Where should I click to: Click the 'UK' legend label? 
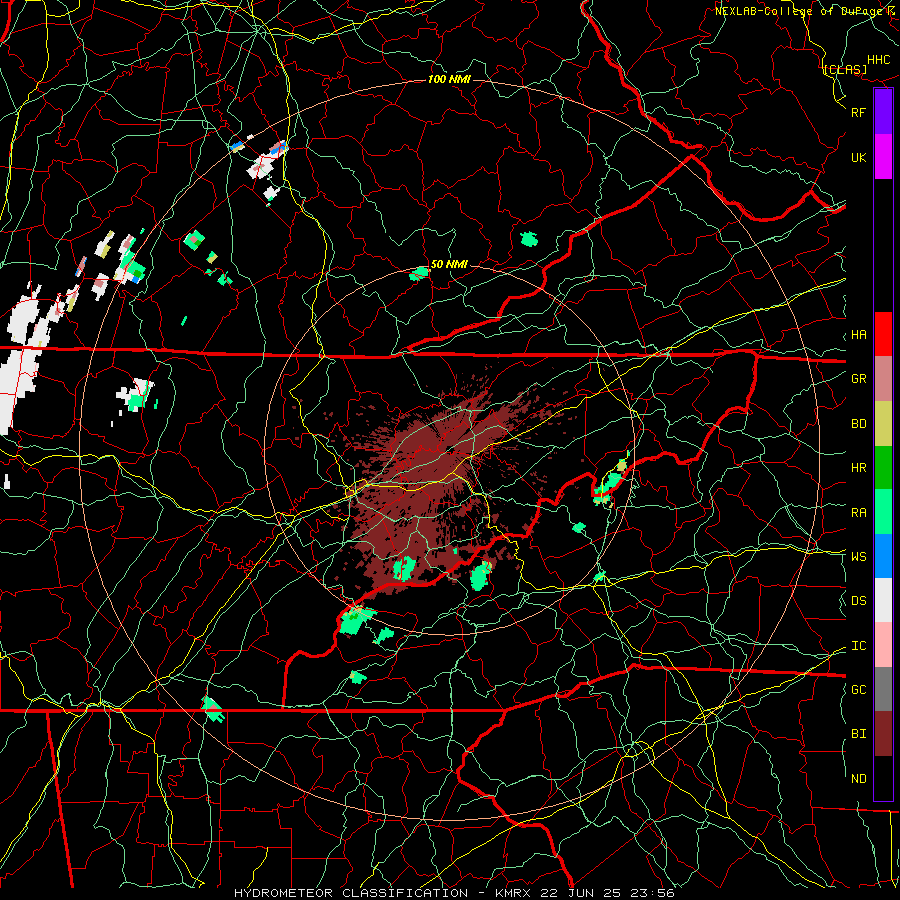click(x=858, y=158)
